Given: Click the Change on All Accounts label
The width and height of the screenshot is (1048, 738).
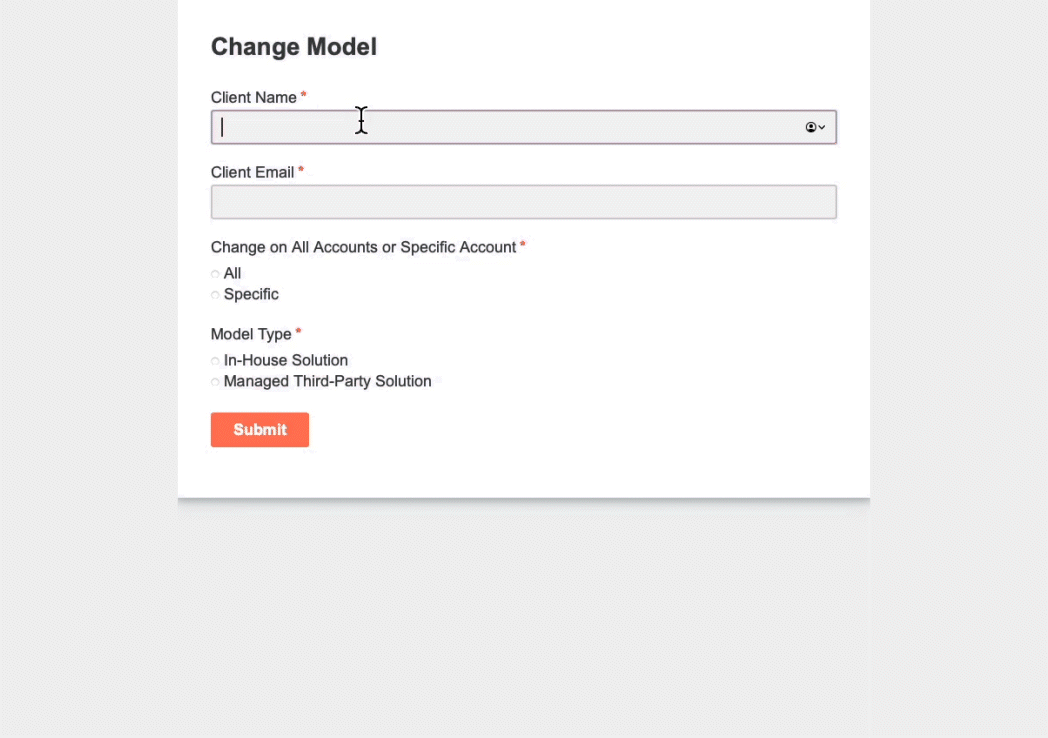Looking at the screenshot, I should [362, 247].
